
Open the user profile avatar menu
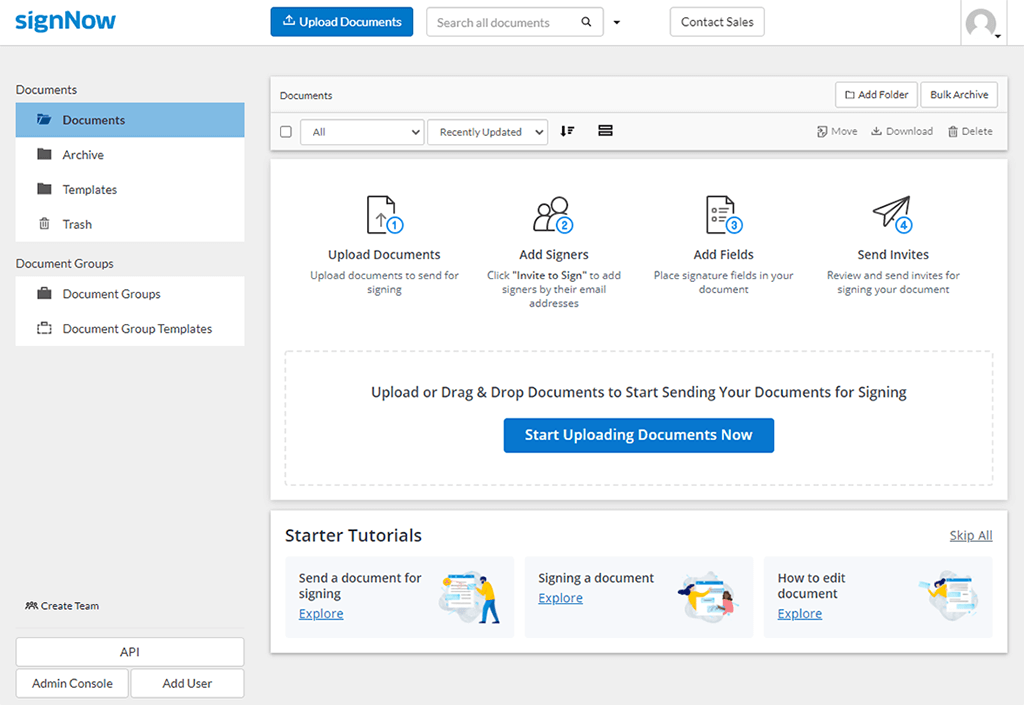click(982, 23)
